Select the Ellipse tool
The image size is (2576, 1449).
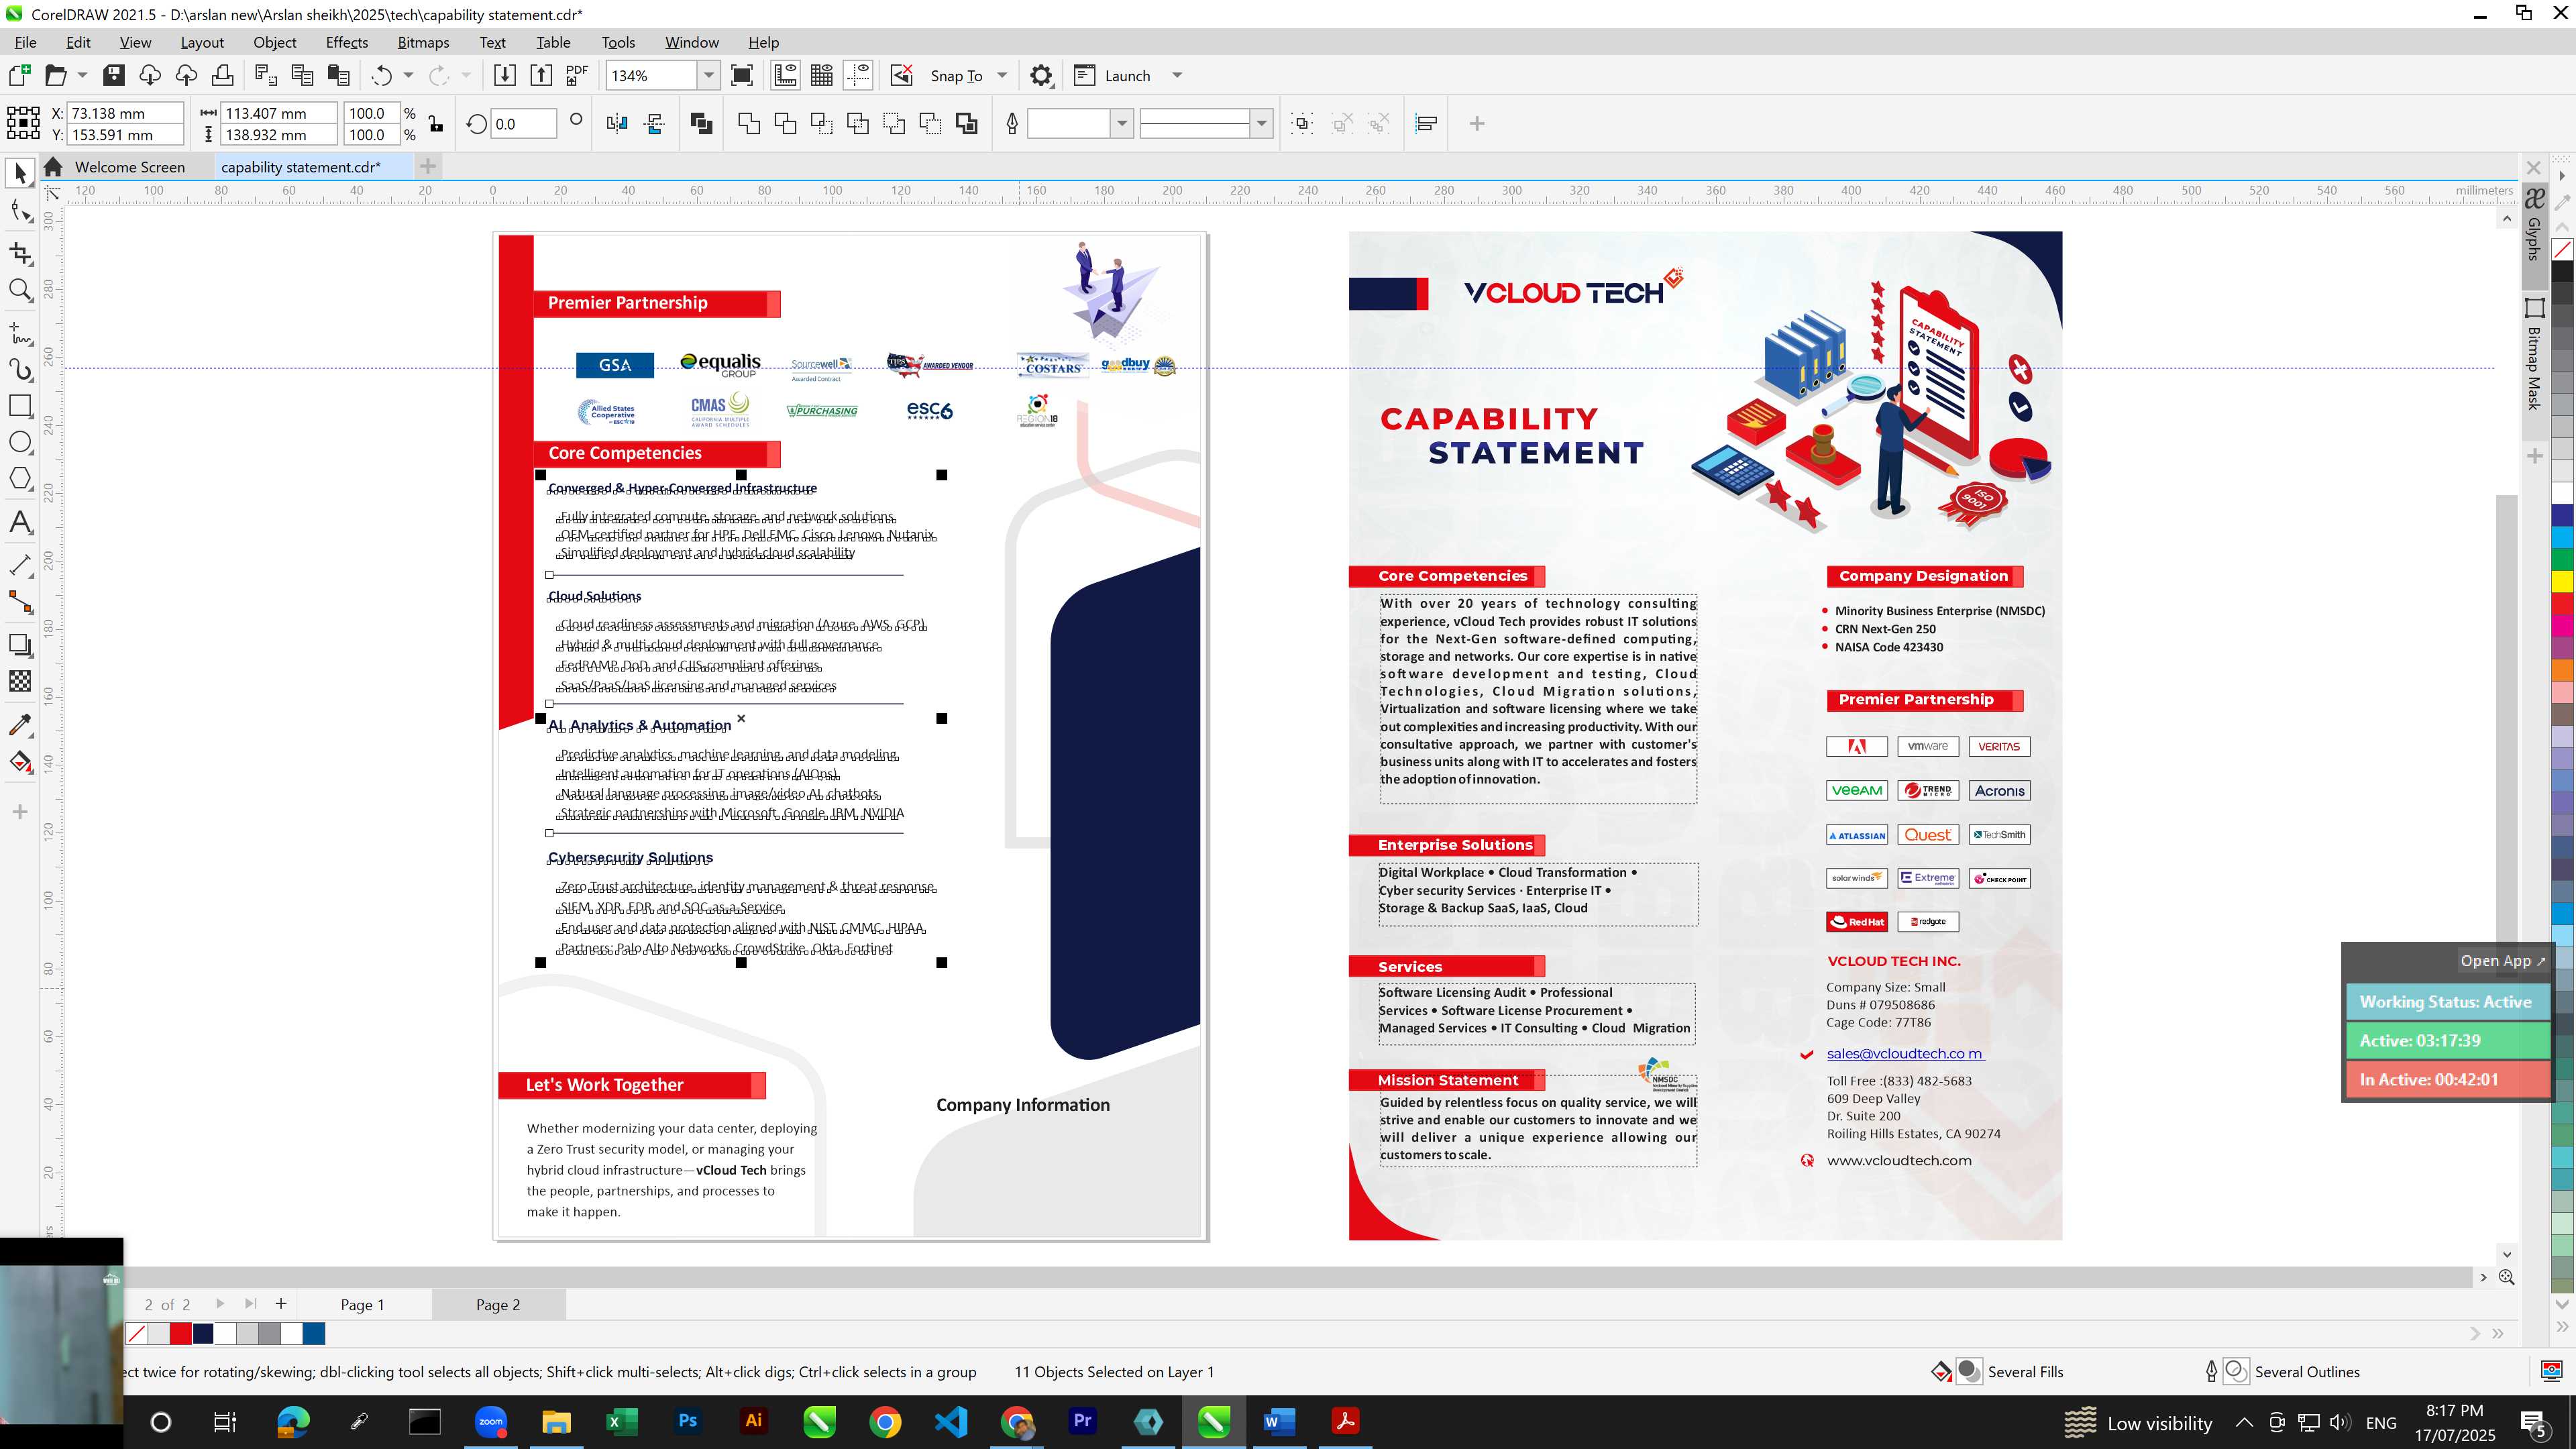20,442
